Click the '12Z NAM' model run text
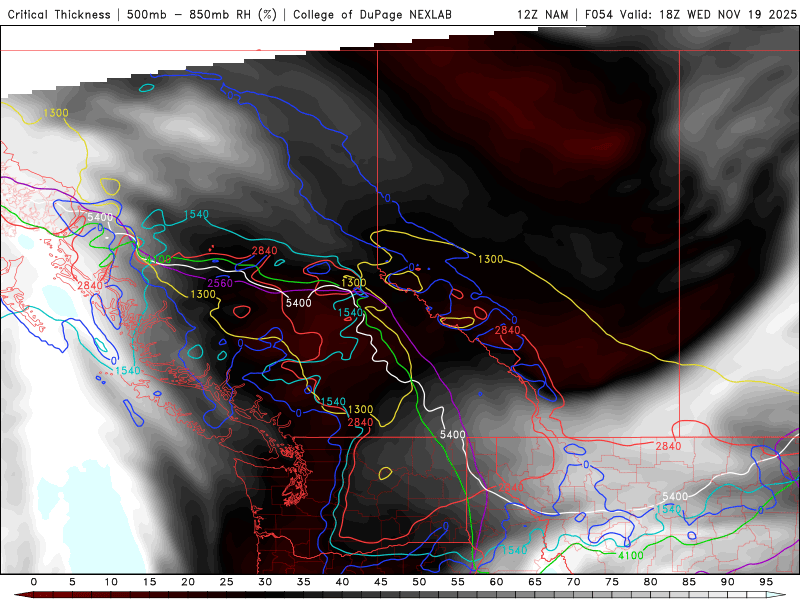This screenshot has width=800, height=600. (542, 14)
